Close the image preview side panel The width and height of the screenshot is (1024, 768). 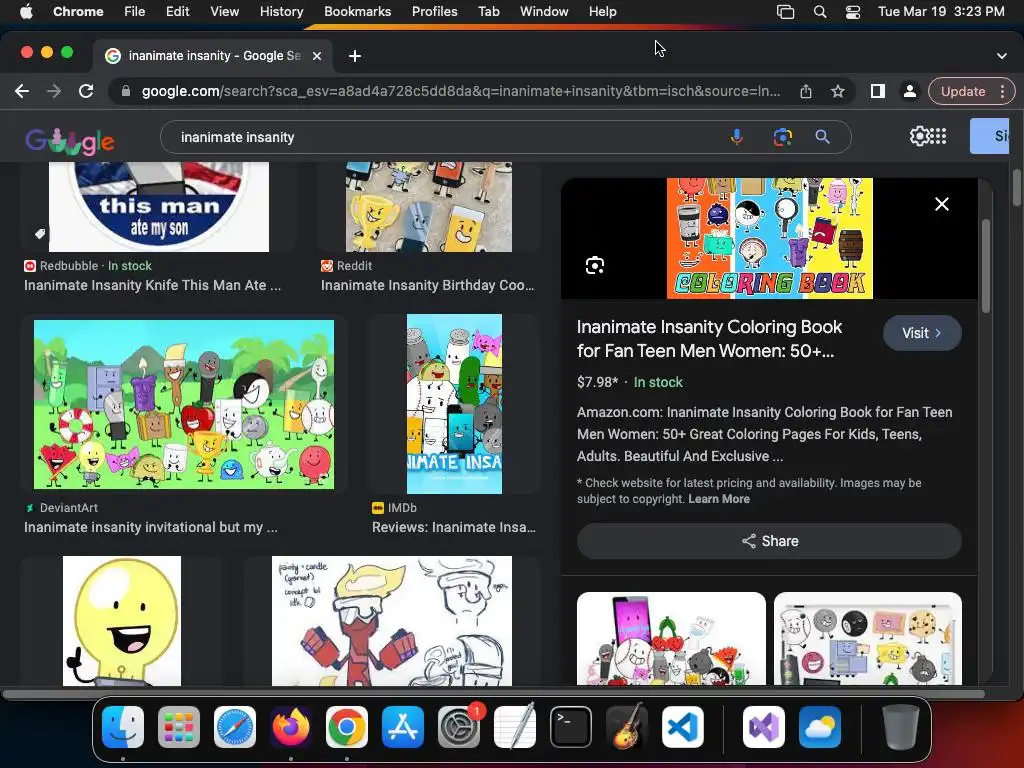[942, 204]
